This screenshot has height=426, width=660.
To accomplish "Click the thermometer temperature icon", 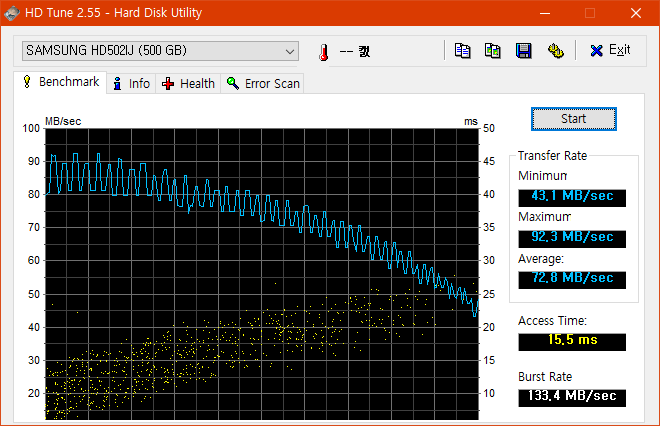I will (x=323, y=52).
